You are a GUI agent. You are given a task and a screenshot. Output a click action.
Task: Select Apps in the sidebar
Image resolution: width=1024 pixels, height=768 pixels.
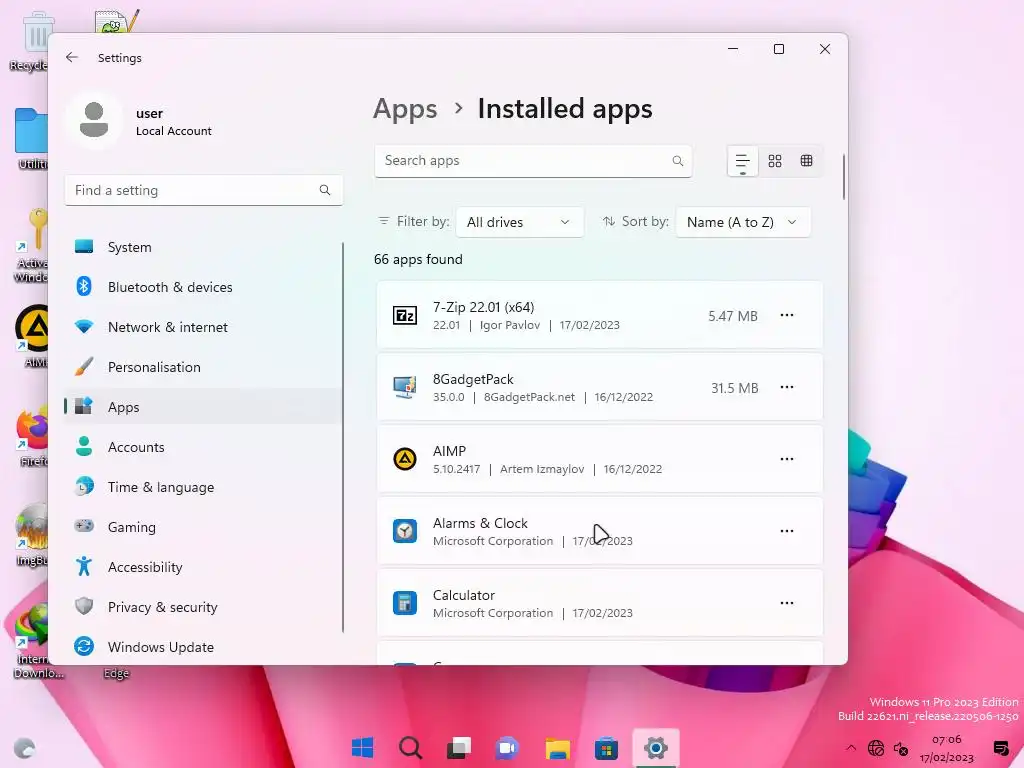(x=203, y=407)
